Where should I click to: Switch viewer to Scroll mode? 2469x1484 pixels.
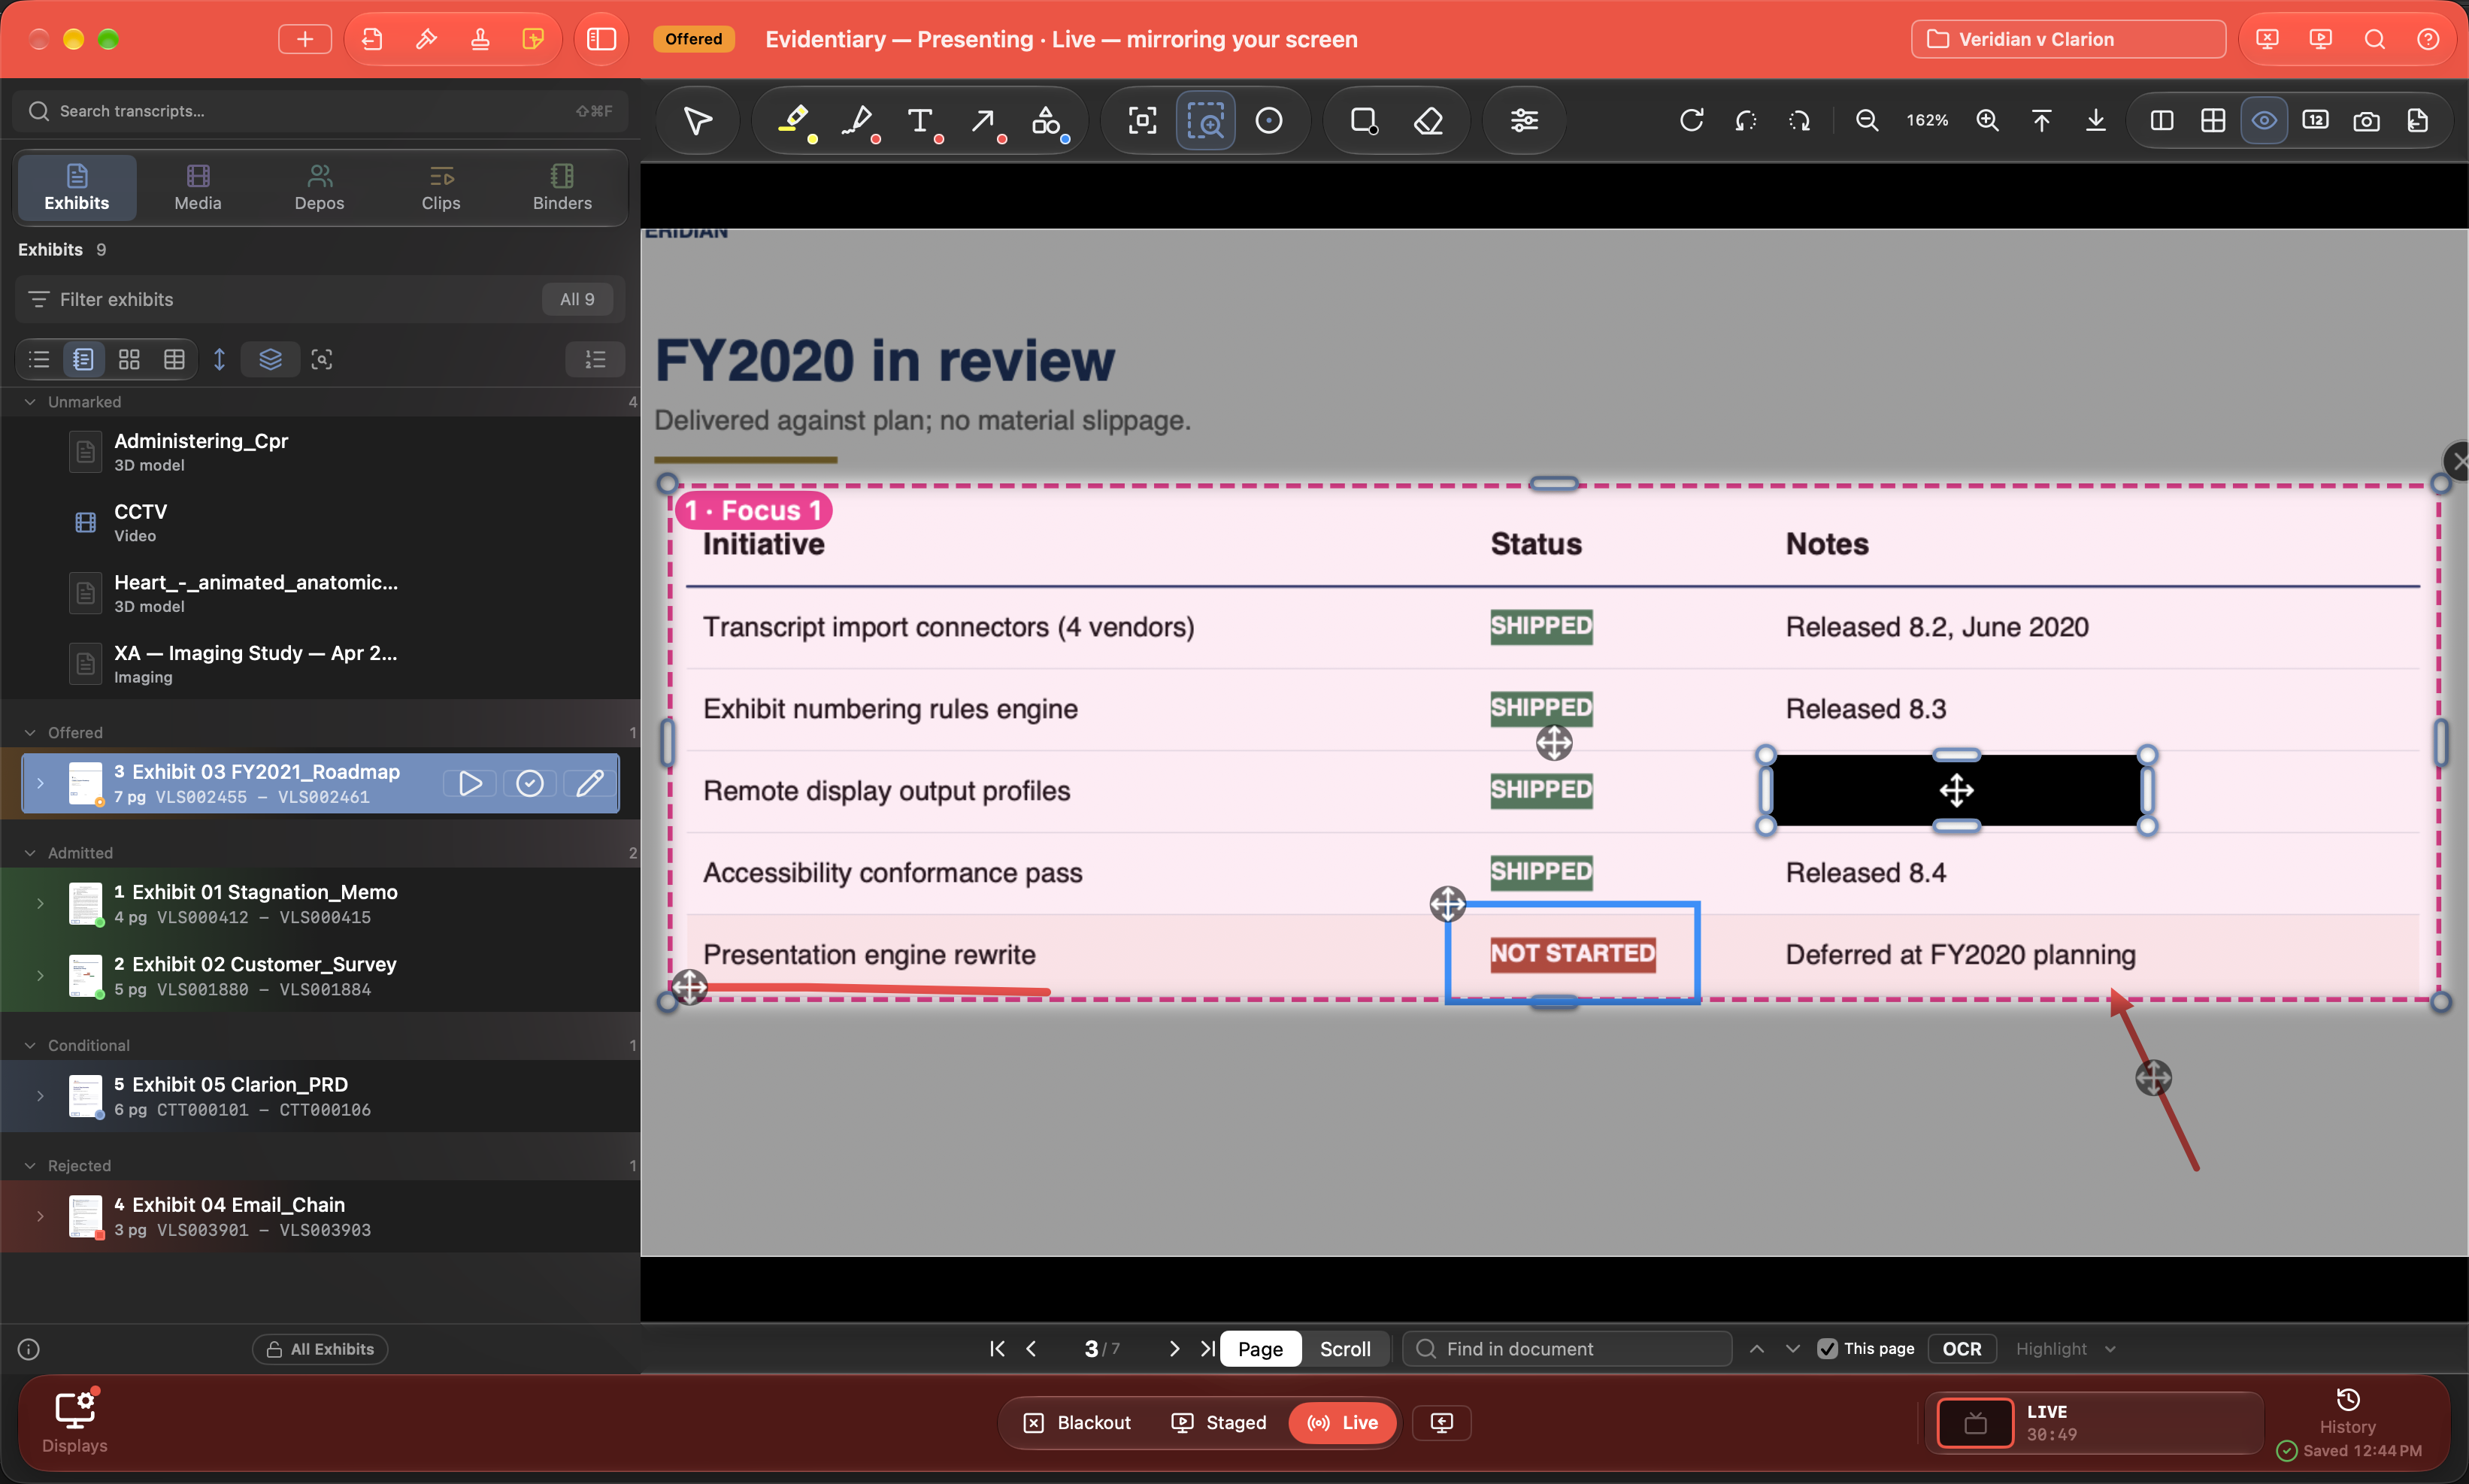pyautogui.click(x=1345, y=1348)
